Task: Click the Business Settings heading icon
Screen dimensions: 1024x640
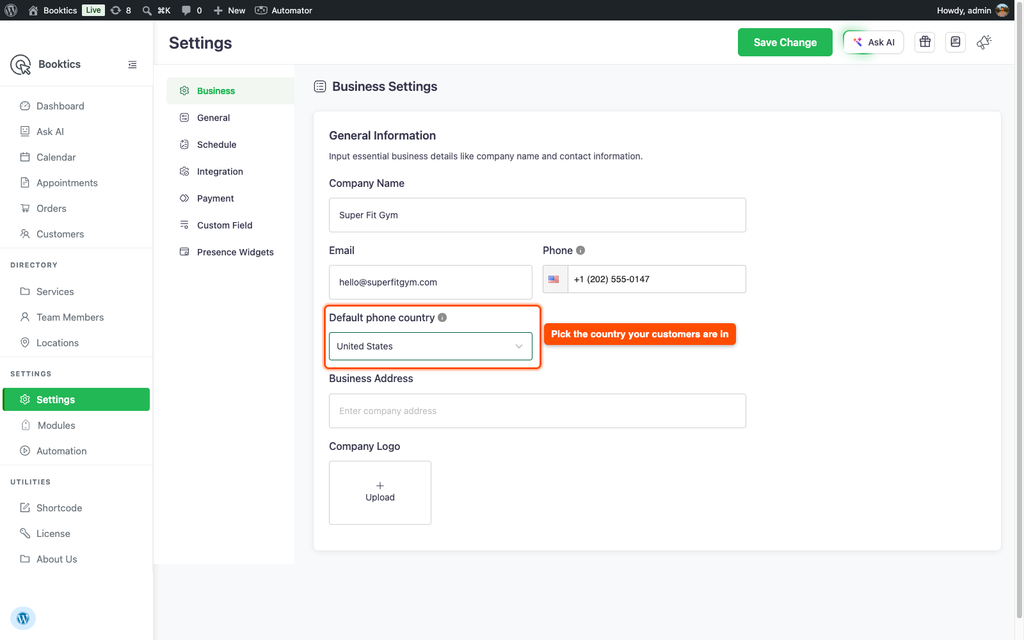Action: coord(320,86)
